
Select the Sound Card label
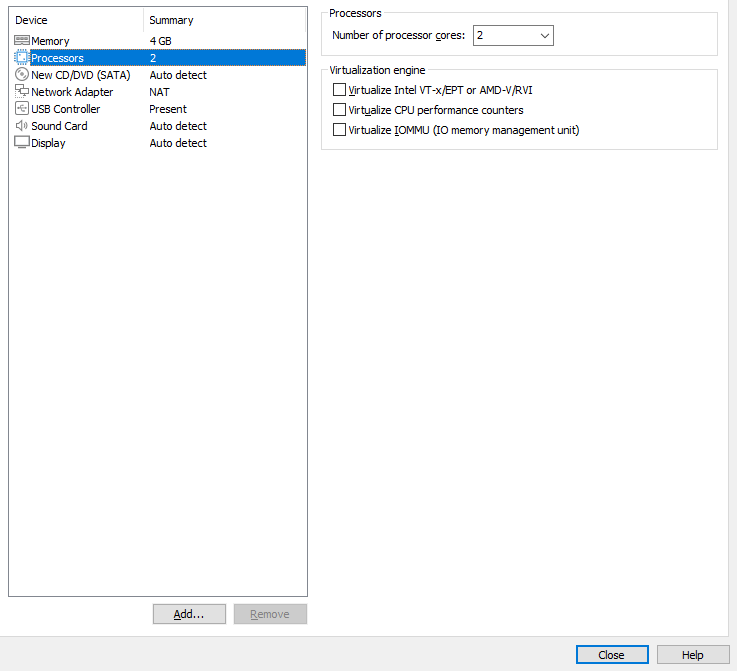pos(59,125)
